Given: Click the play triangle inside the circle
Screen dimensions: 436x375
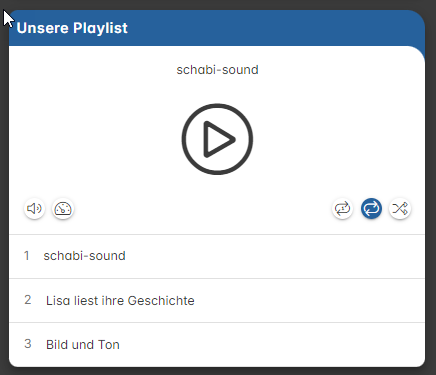Looking at the screenshot, I should pyautogui.click(x=218, y=139).
